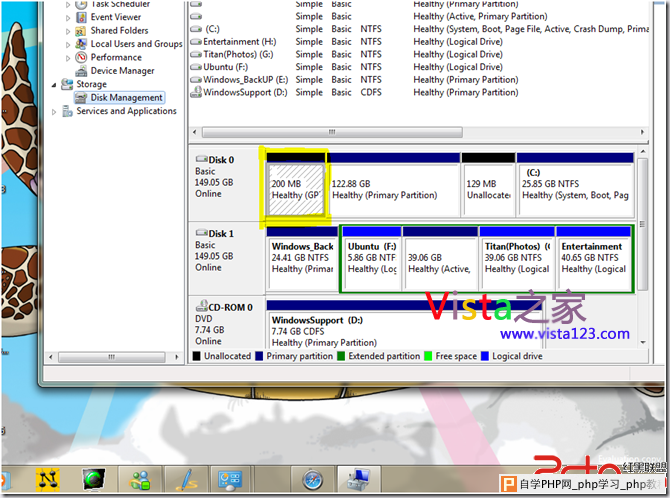Click the Shared Folders icon

(81, 31)
